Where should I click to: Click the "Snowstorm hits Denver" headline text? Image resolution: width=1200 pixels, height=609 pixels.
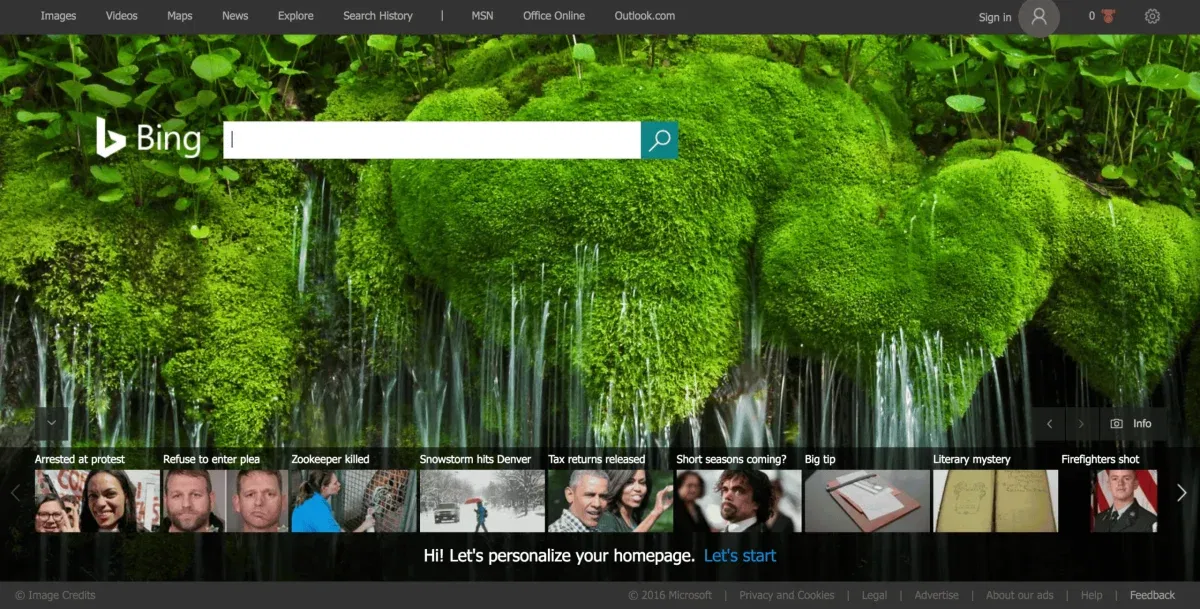(475, 459)
